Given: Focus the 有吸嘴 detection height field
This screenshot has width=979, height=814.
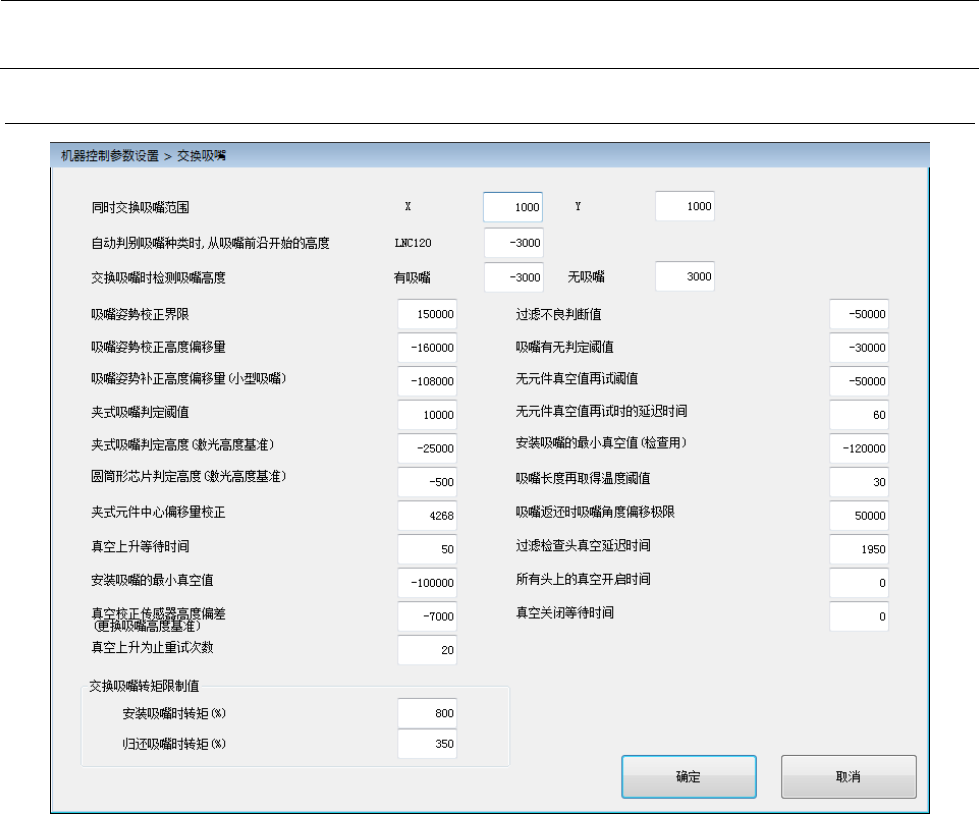Looking at the screenshot, I should [x=513, y=277].
